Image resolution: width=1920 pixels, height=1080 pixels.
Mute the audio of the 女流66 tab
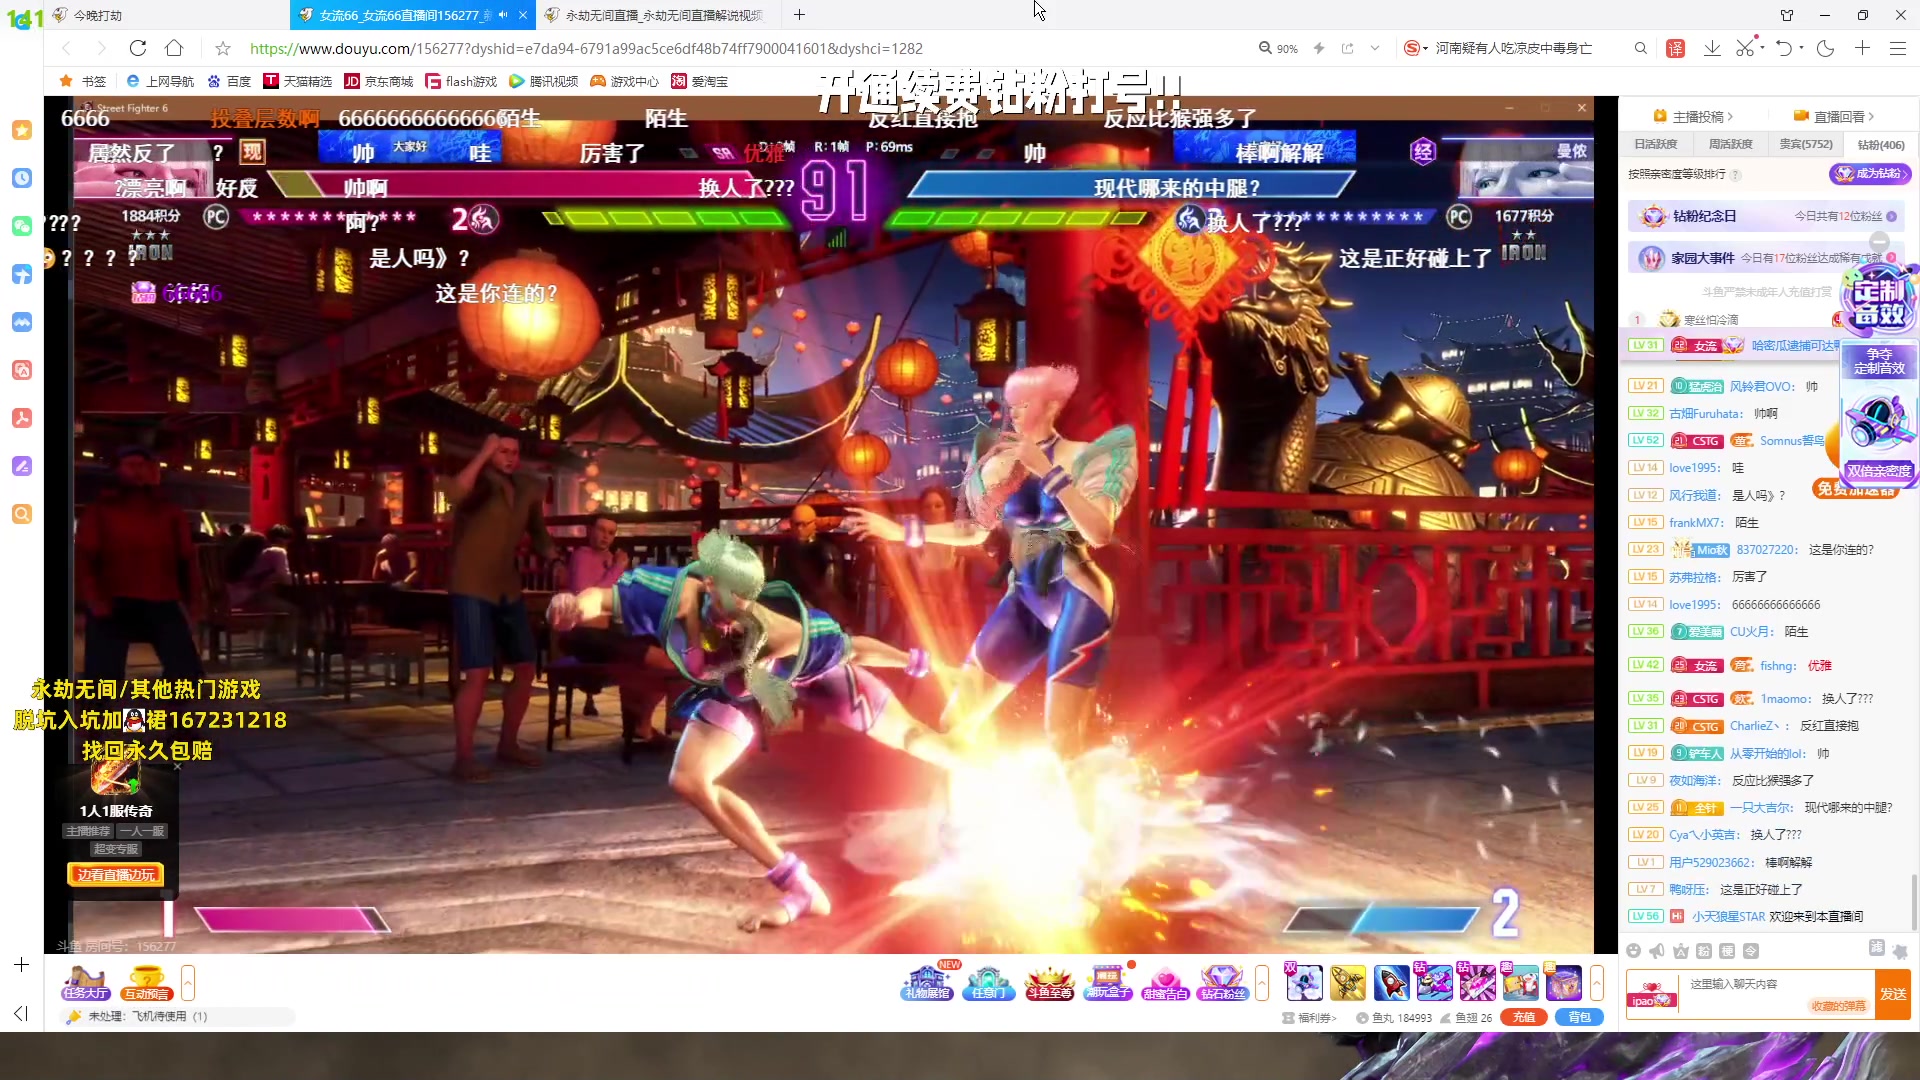point(503,15)
